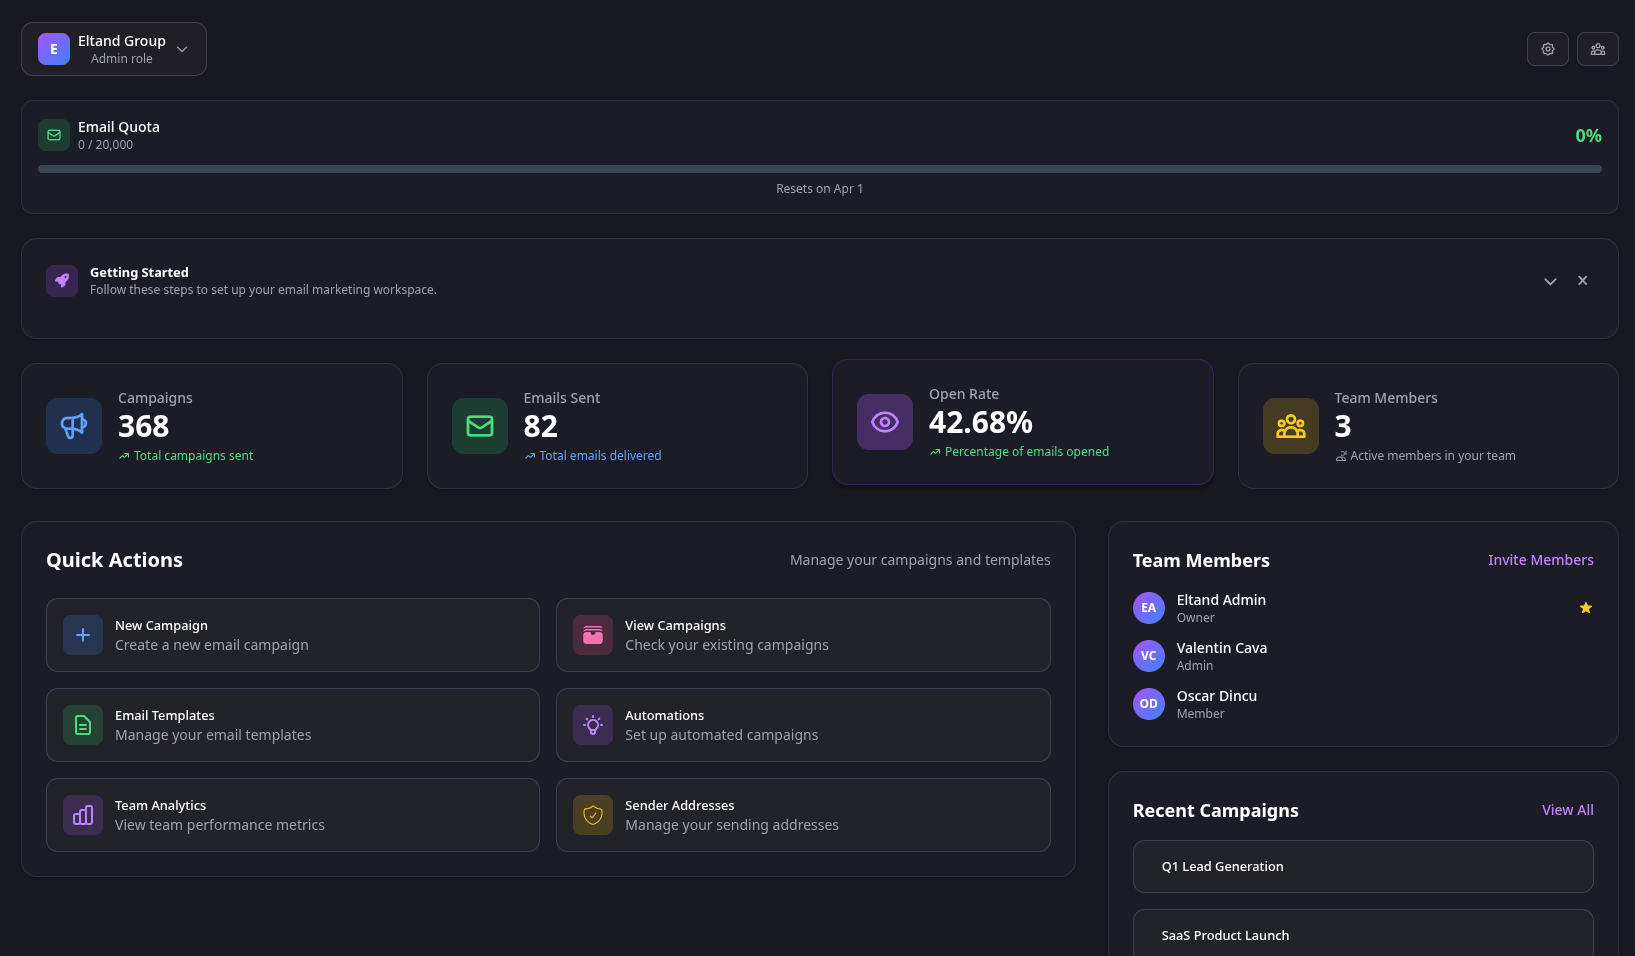1635x956 pixels.
Task: Select the Automations lightbulb icon
Action: [x=592, y=725]
